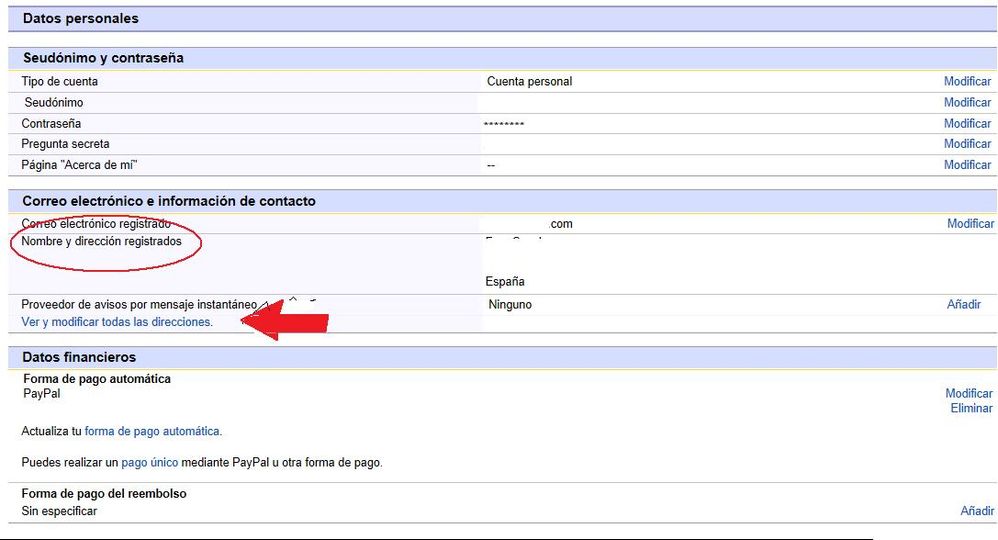Open the inline 'forma de pago automática' link
This screenshot has width=998, height=540.
tap(152, 431)
